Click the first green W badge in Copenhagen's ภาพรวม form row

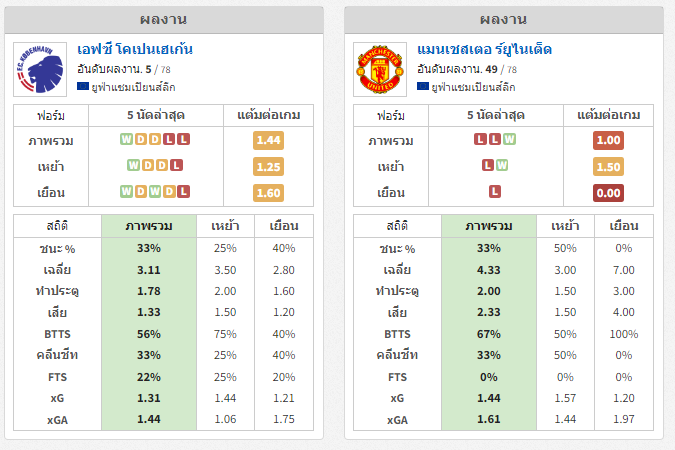[126, 139]
